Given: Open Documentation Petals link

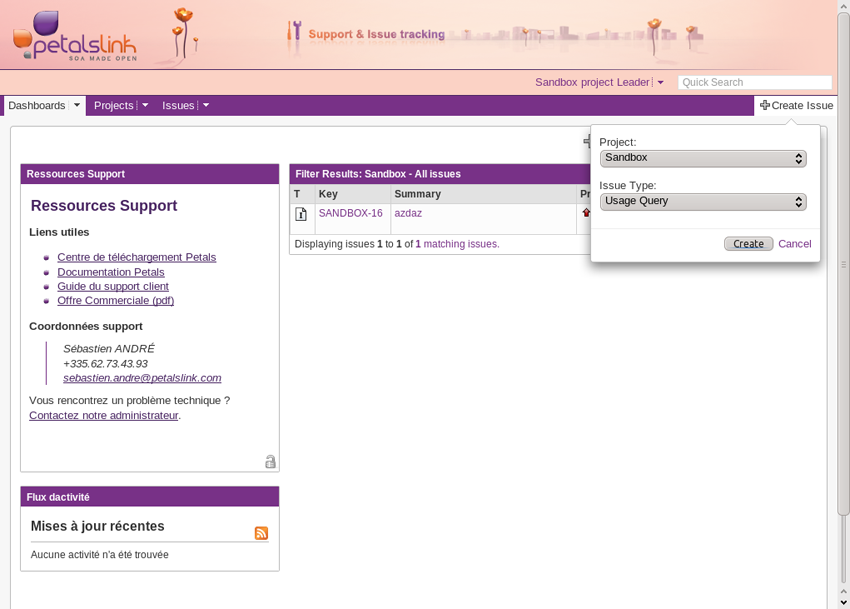Looking at the screenshot, I should [110, 272].
